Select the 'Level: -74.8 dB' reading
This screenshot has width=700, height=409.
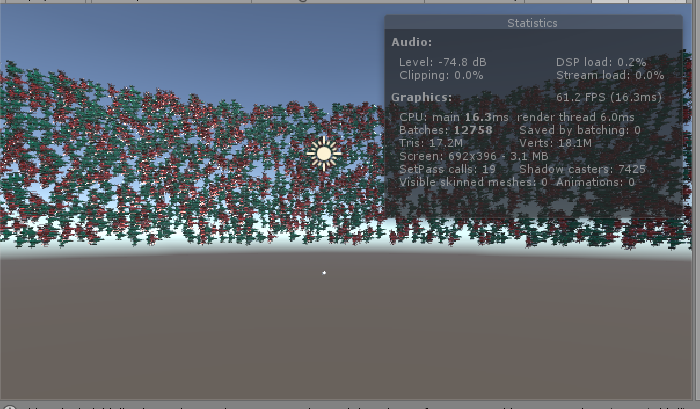click(x=442, y=62)
